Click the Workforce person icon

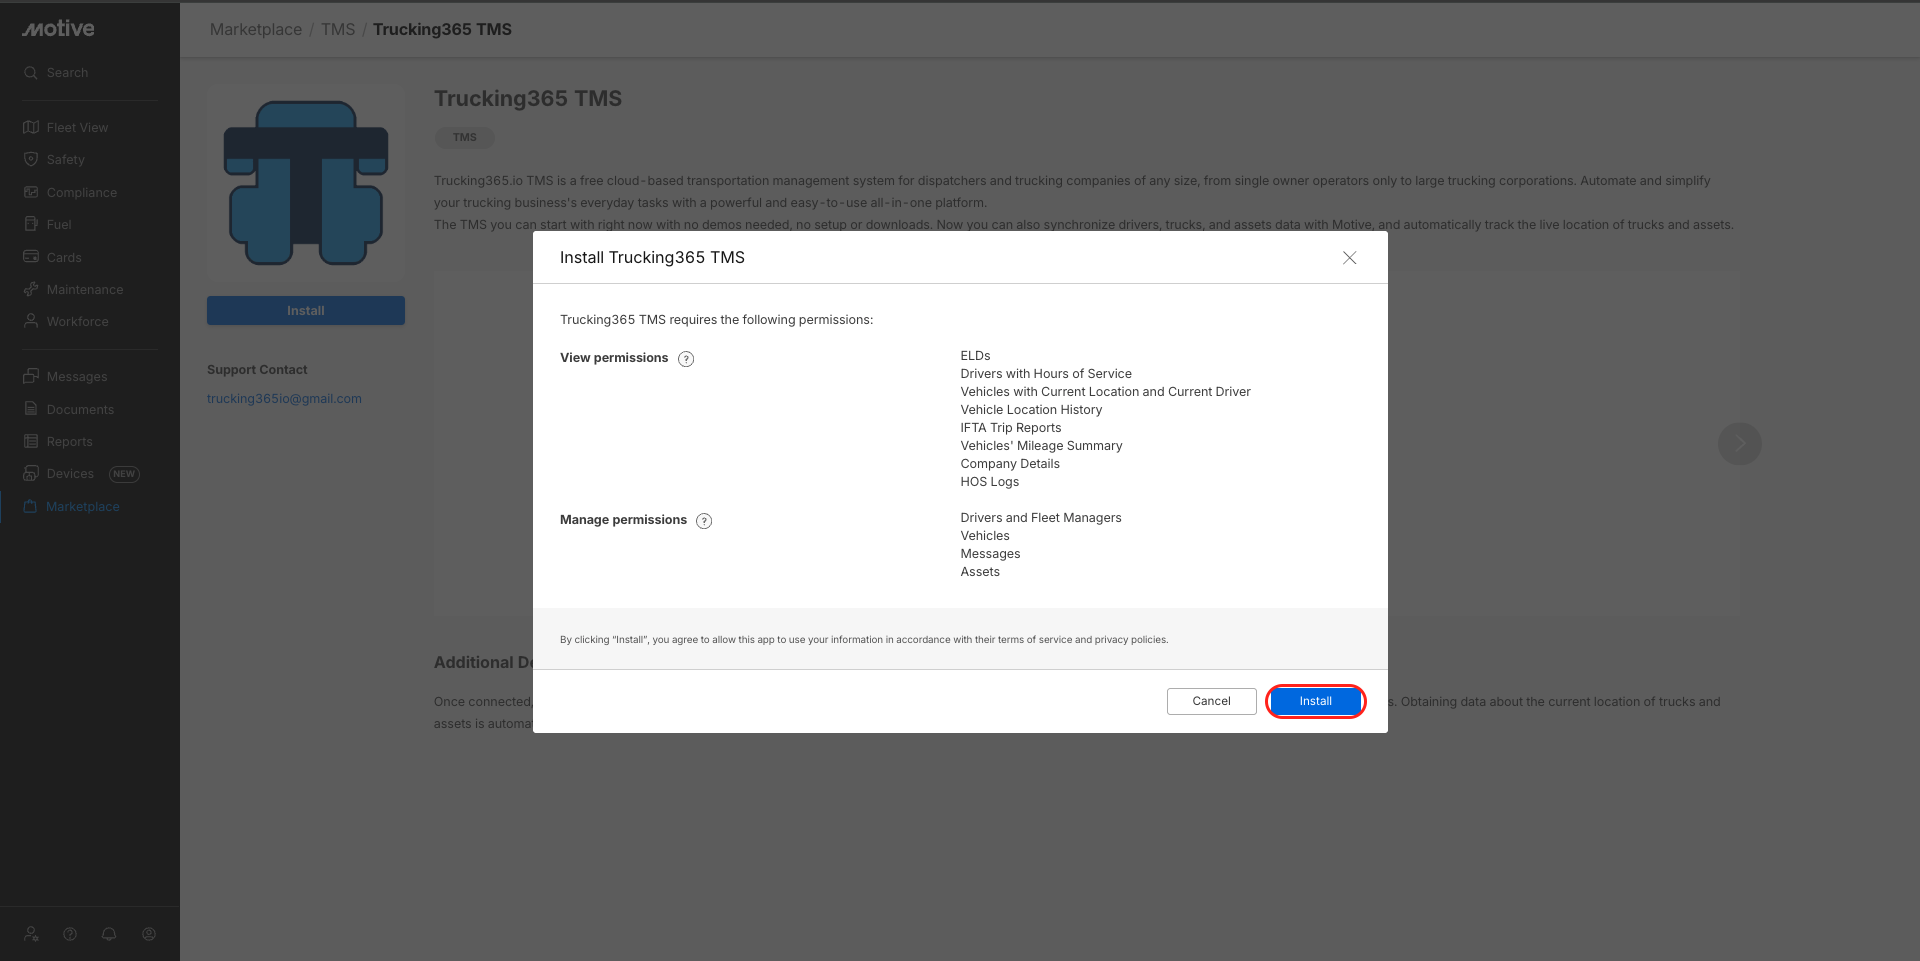[31, 321]
